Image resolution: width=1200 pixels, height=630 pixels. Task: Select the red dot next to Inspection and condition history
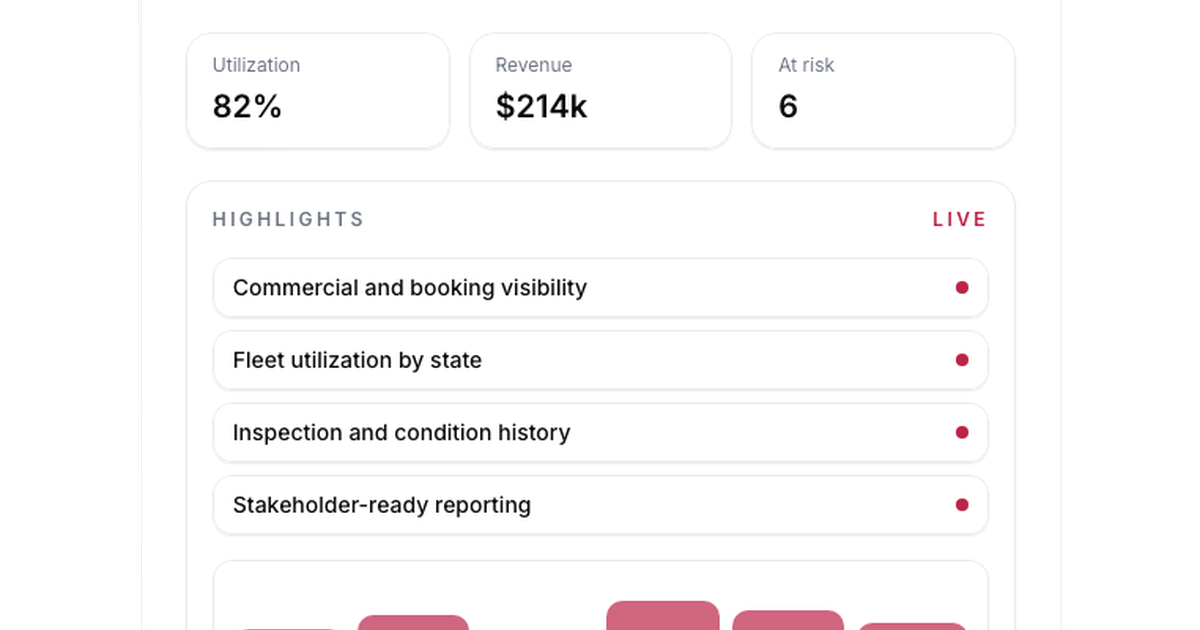tap(962, 432)
